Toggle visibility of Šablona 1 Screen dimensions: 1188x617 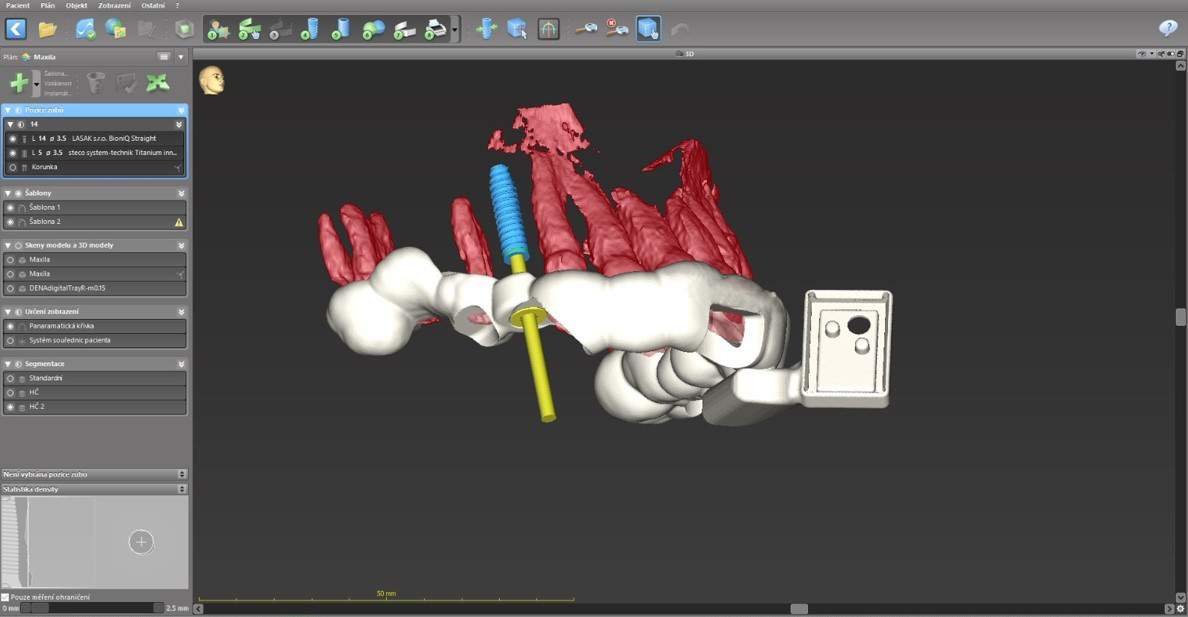click(11, 207)
